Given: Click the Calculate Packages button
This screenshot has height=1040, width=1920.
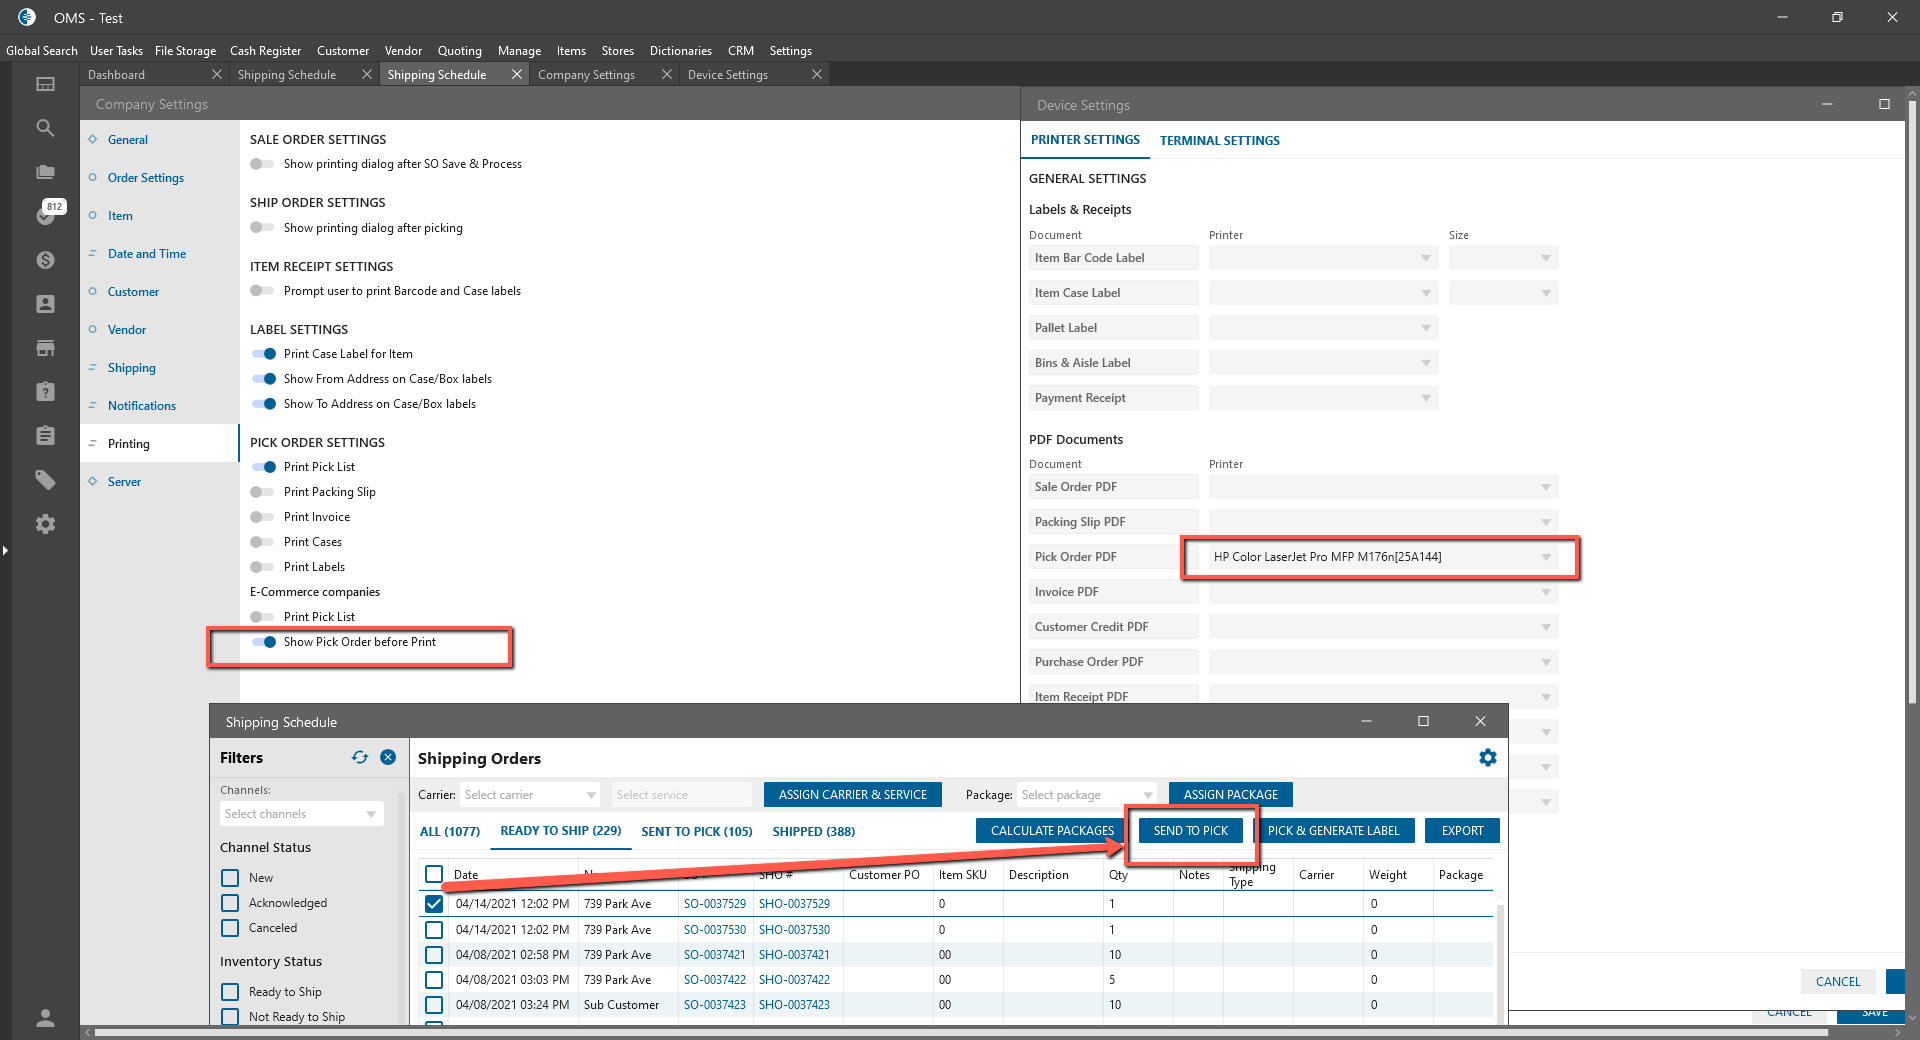Looking at the screenshot, I should click(x=1052, y=831).
